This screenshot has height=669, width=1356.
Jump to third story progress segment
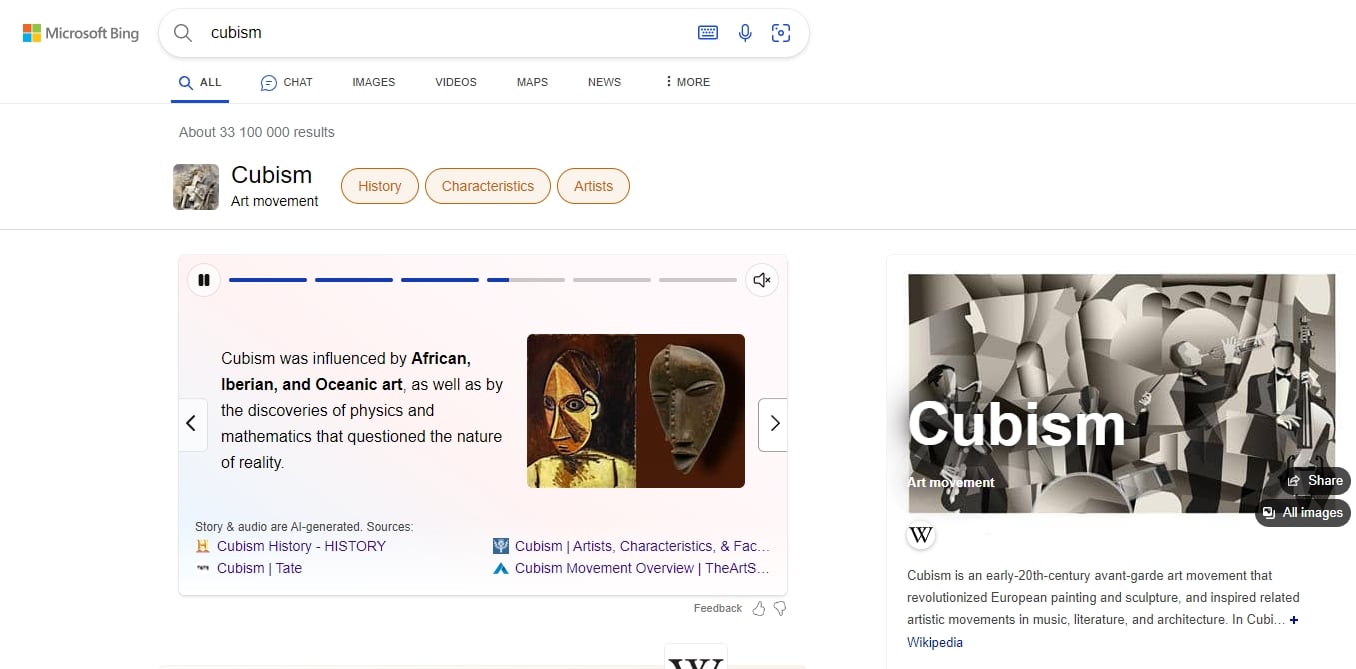440,280
